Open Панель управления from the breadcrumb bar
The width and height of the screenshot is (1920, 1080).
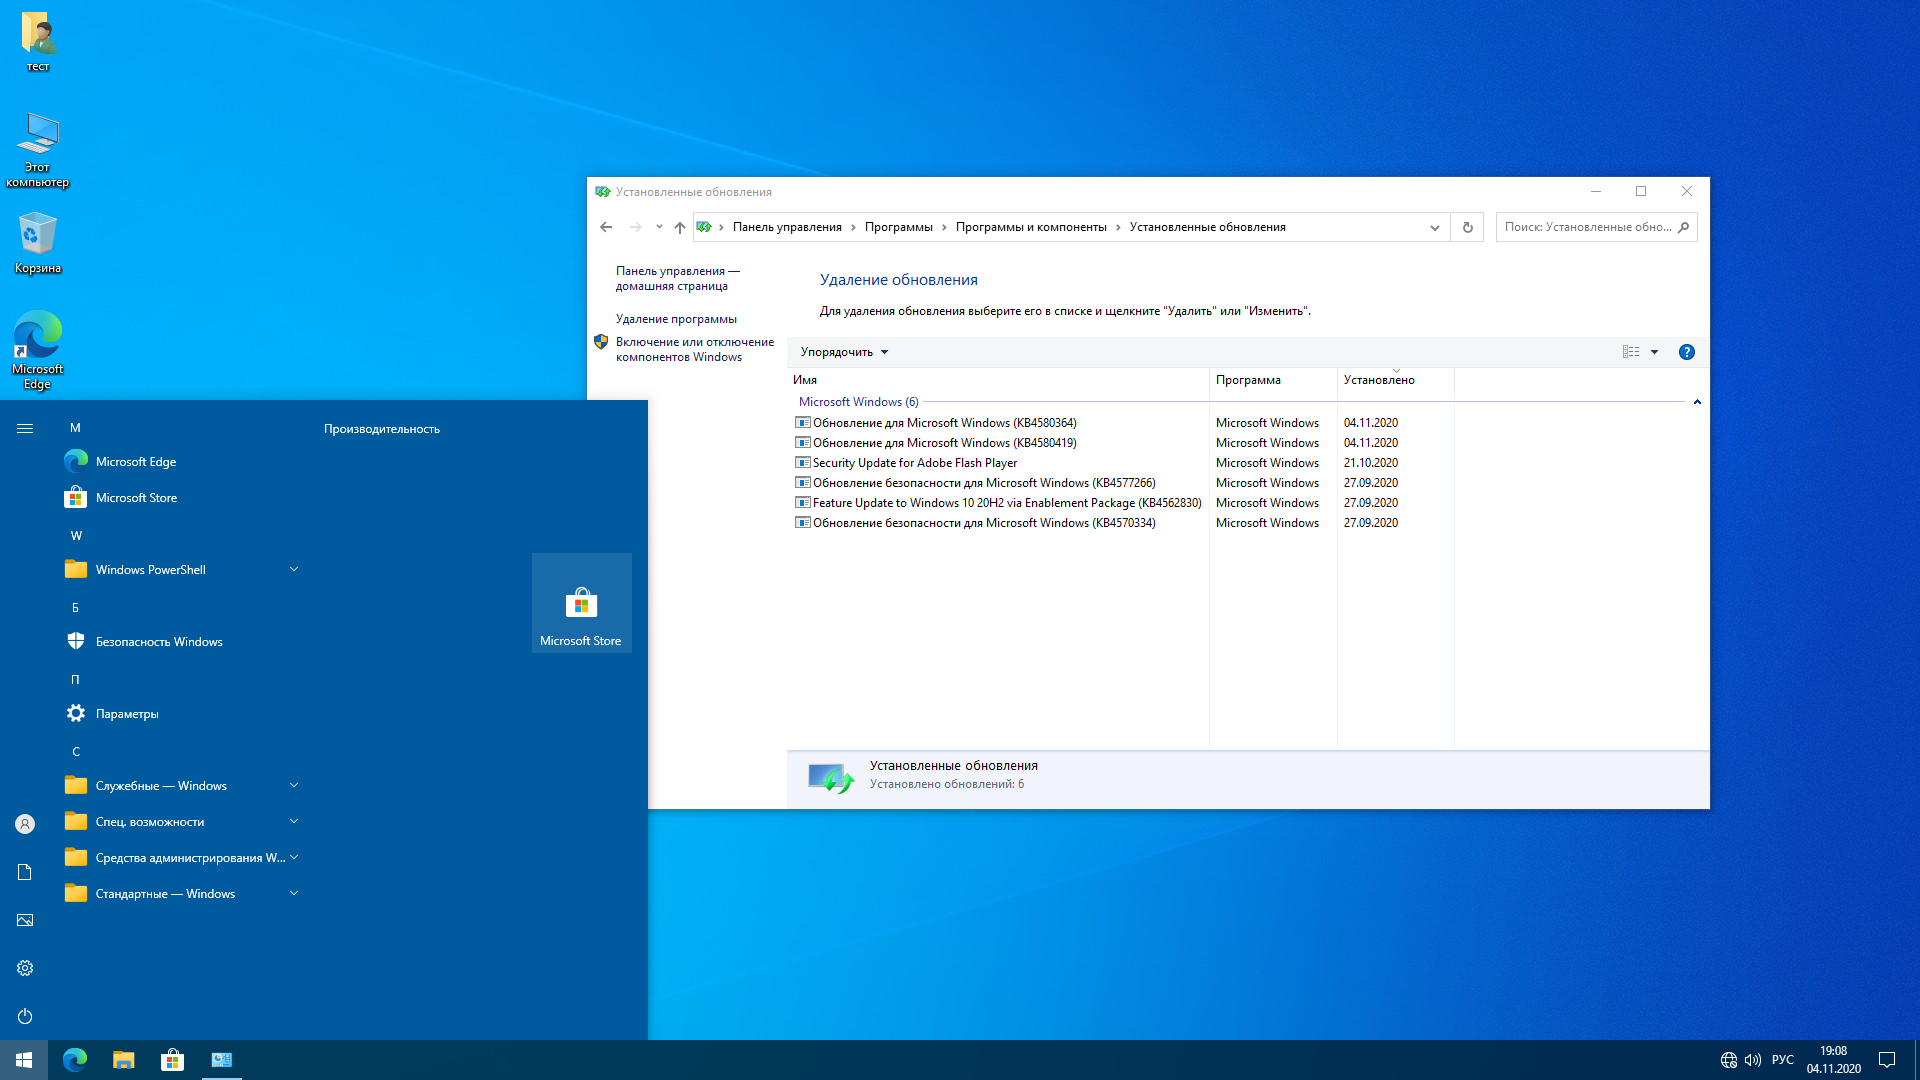tap(786, 227)
